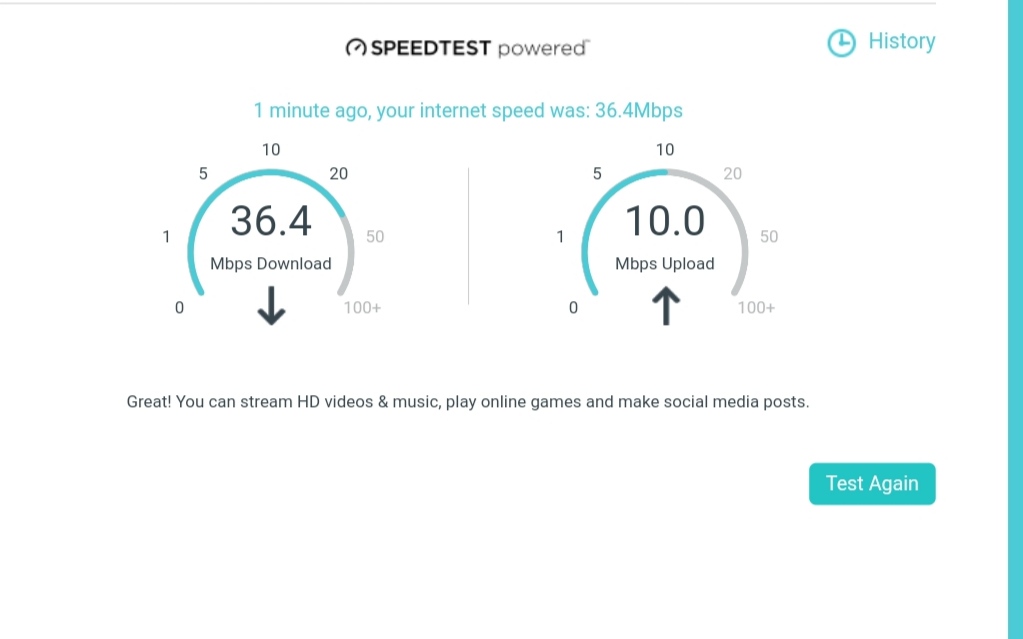Click the upload arrow icon
This screenshot has height=639, width=1023.
pyautogui.click(x=665, y=306)
